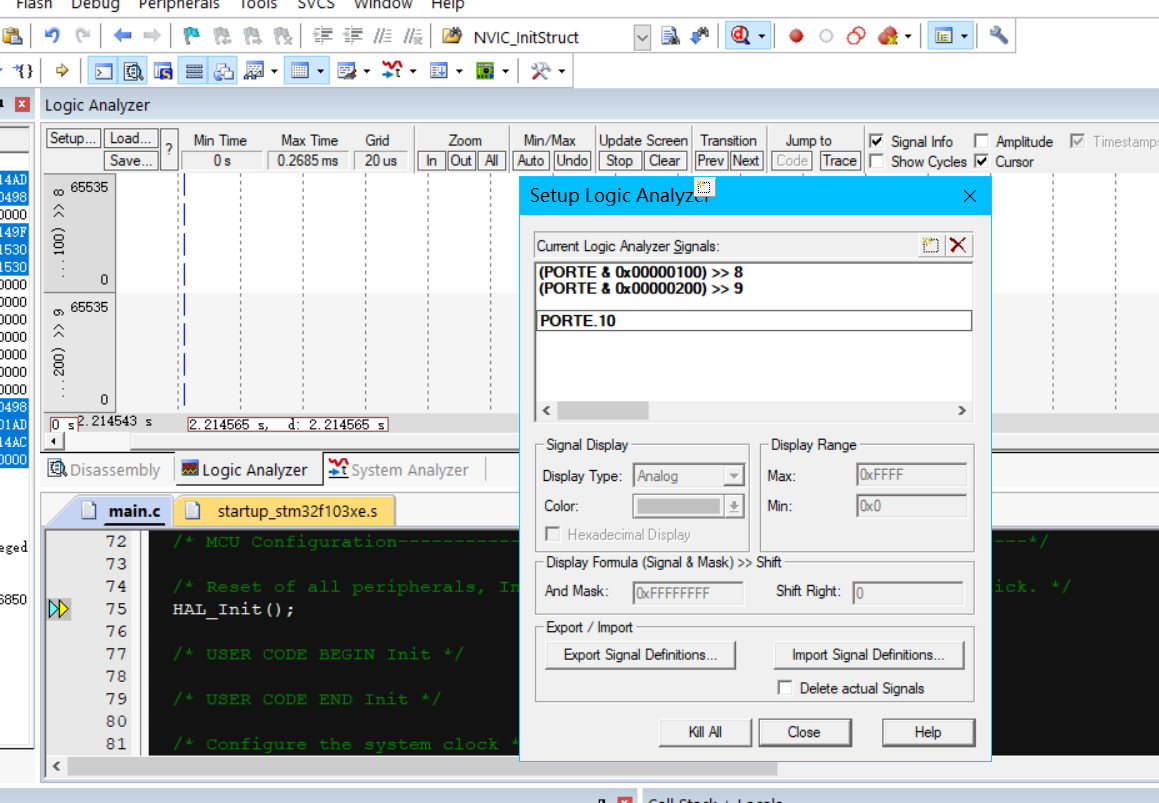Toggle the Start/Stop Debug Session icon

(740, 35)
